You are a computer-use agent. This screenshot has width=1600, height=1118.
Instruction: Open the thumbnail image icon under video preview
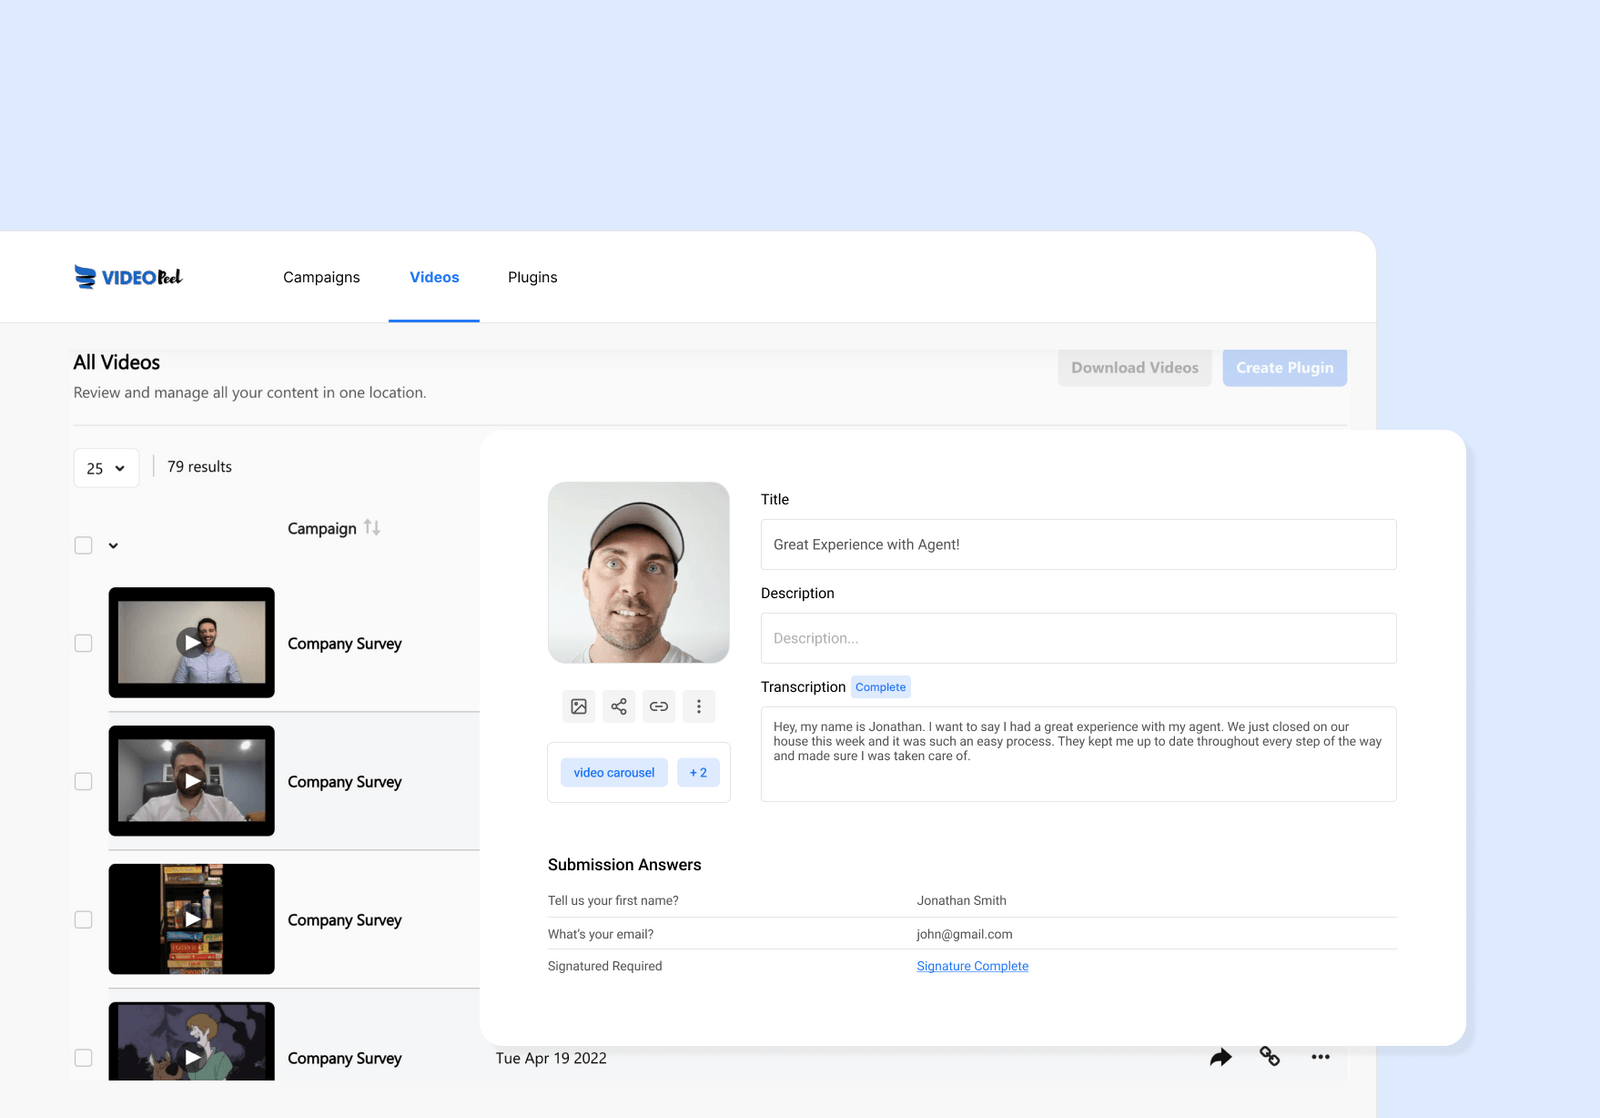pyautogui.click(x=578, y=706)
